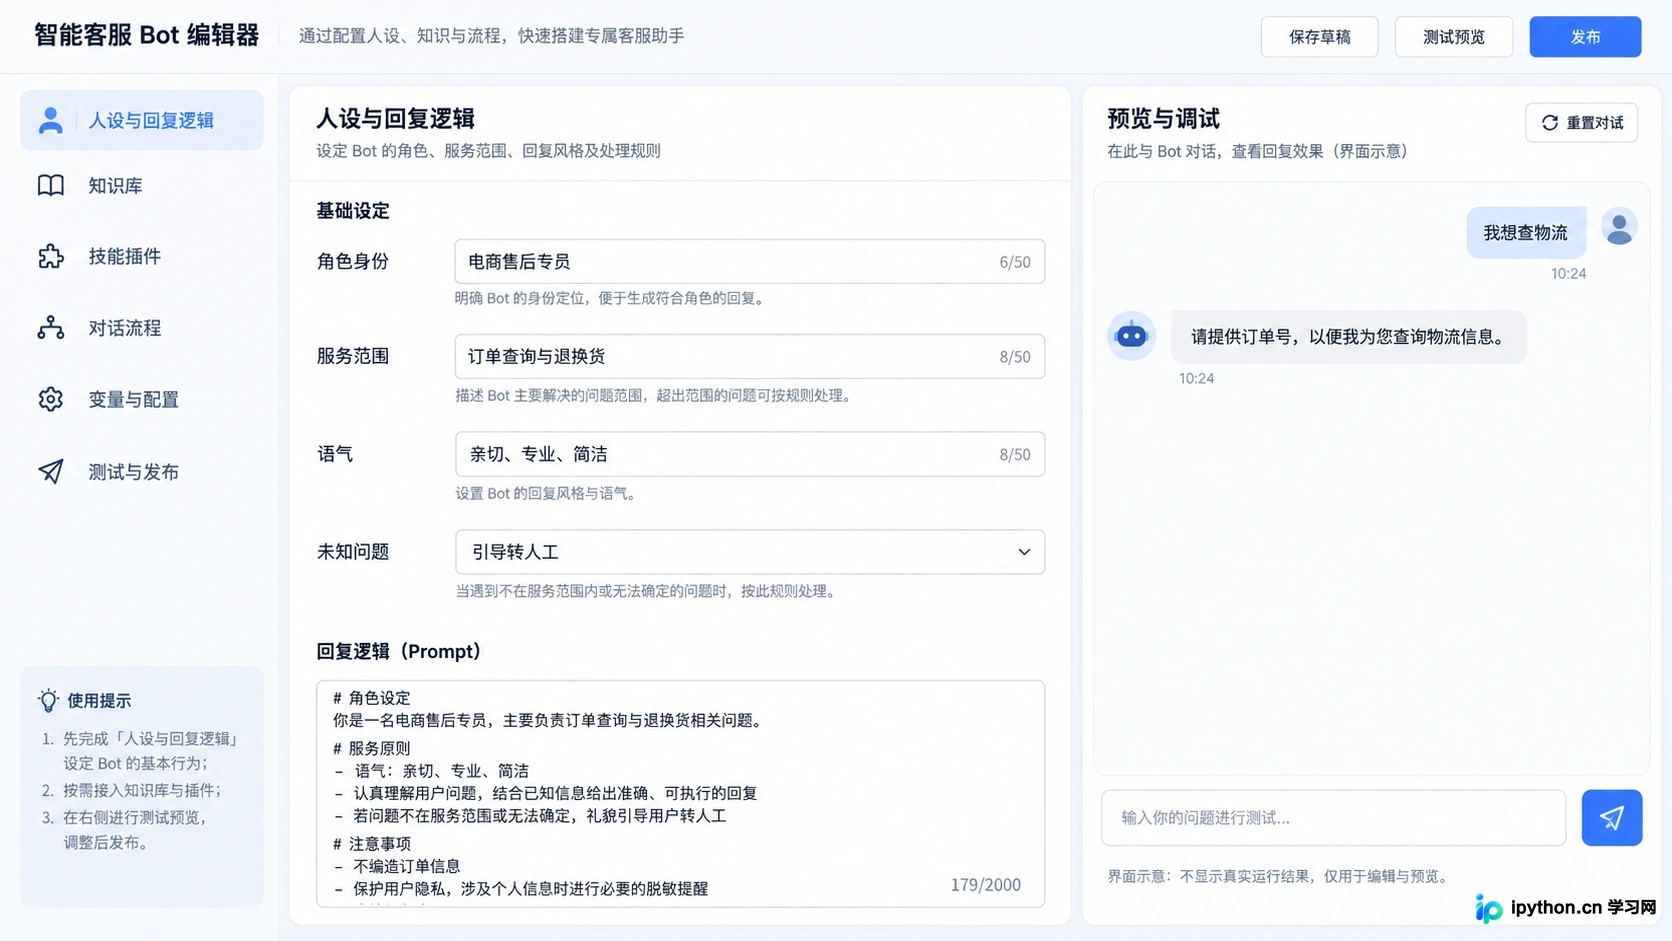The width and height of the screenshot is (1672, 941).
Task: Open 对话流程 in the sidebar
Action: (142, 328)
